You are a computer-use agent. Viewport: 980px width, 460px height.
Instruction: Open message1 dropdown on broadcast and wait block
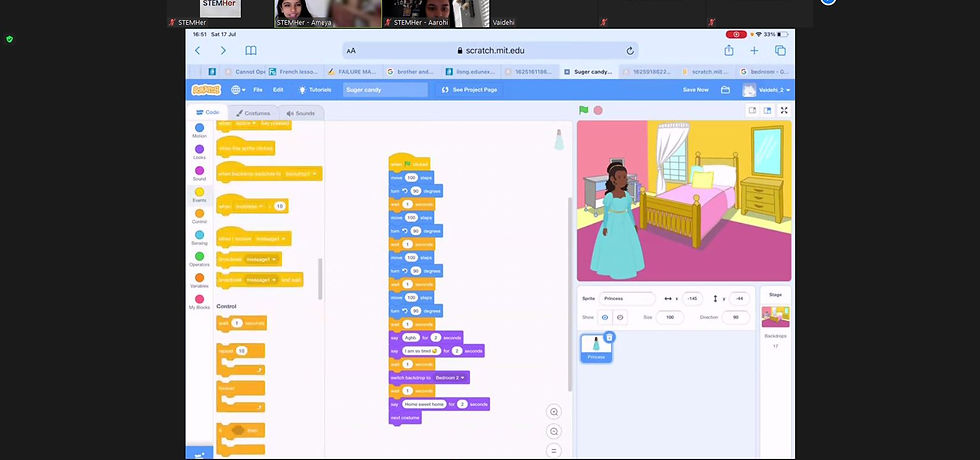261,280
